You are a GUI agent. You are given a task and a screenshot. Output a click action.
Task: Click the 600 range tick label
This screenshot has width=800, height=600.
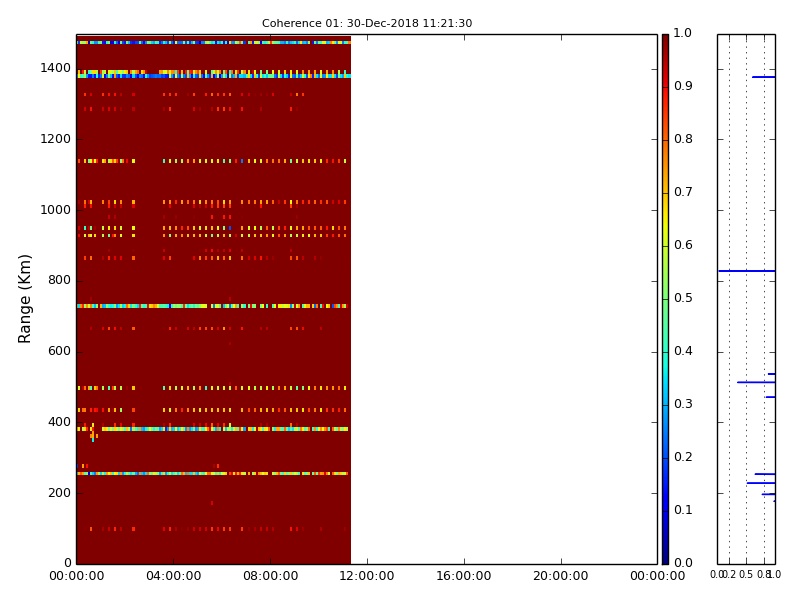(59, 351)
